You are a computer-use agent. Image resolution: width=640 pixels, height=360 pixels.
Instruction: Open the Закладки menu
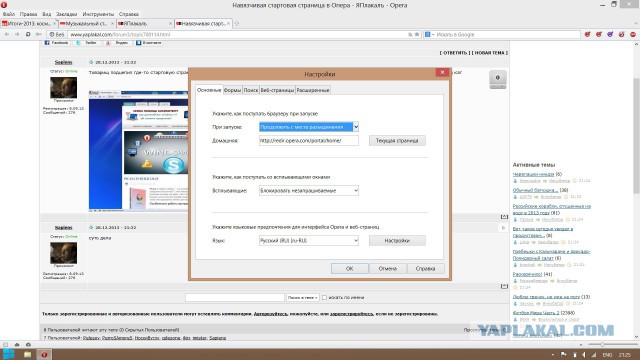click(66, 14)
